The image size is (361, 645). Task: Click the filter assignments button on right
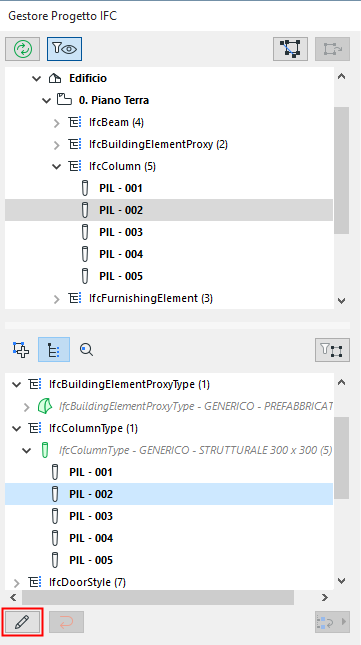[333, 350]
